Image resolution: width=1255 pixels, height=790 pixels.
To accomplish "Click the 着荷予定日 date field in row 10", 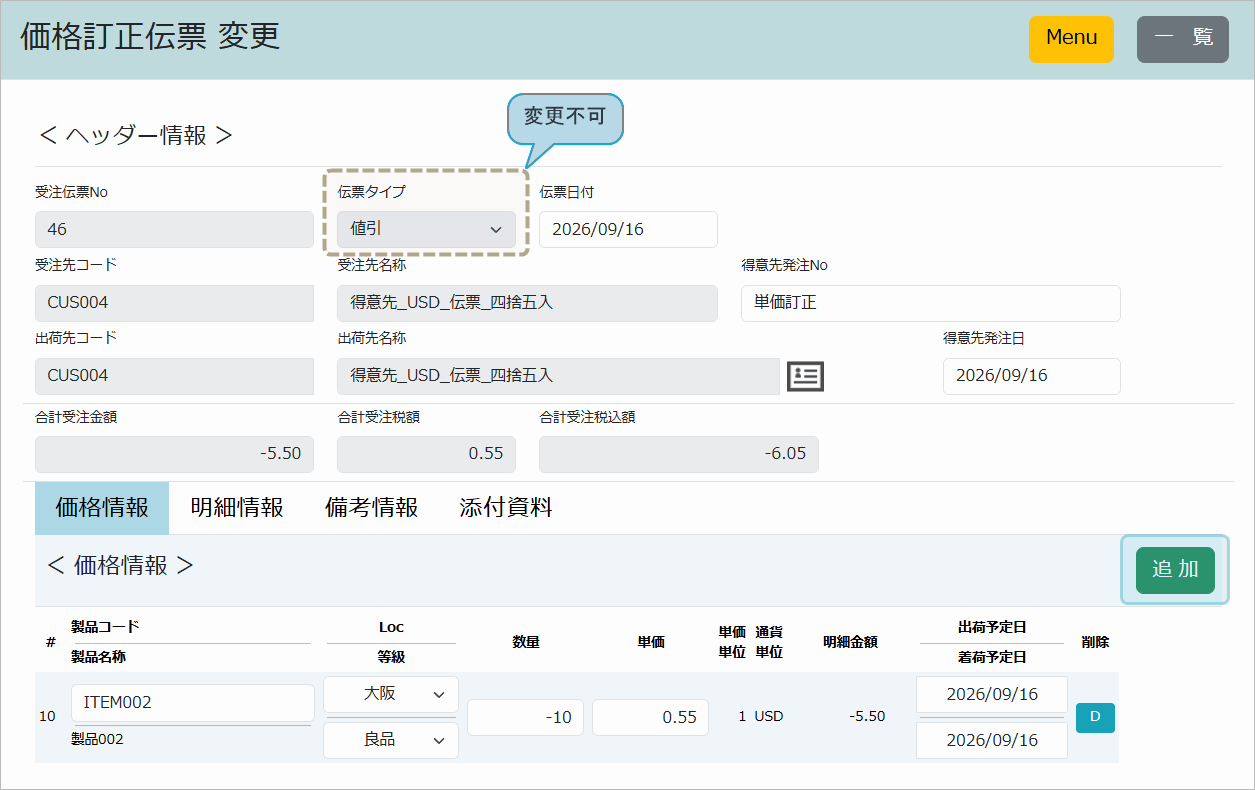I will (992, 740).
